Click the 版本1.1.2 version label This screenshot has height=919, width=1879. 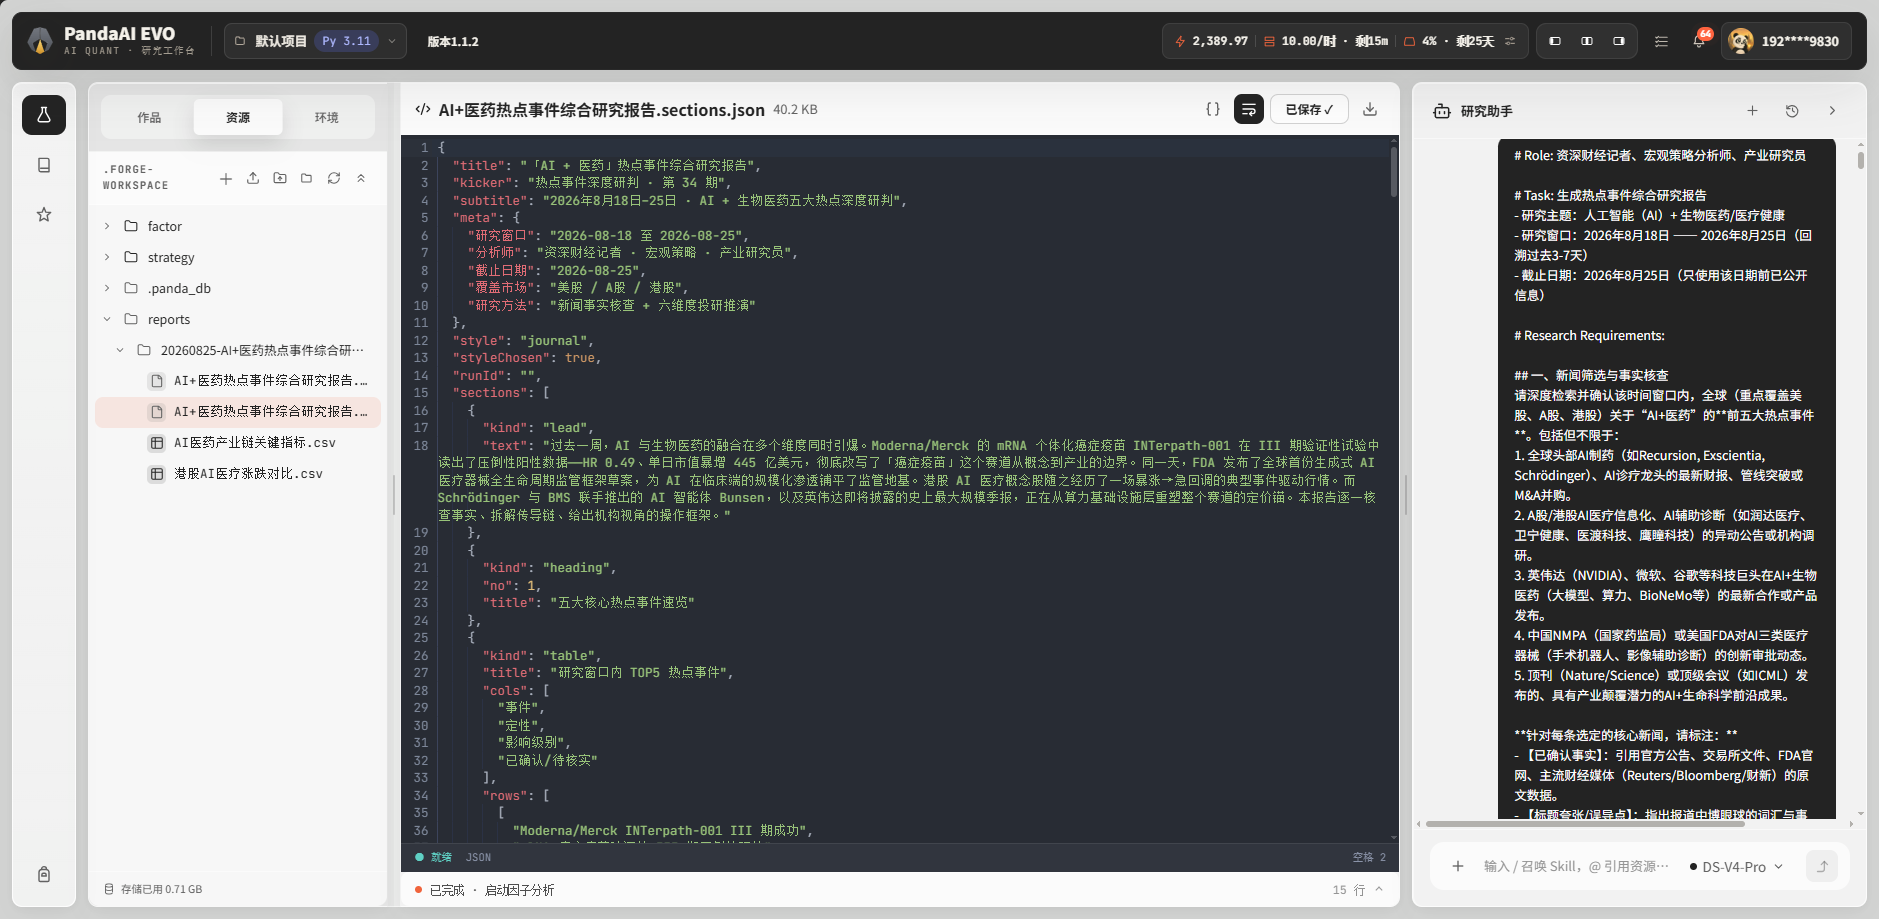point(453,41)
